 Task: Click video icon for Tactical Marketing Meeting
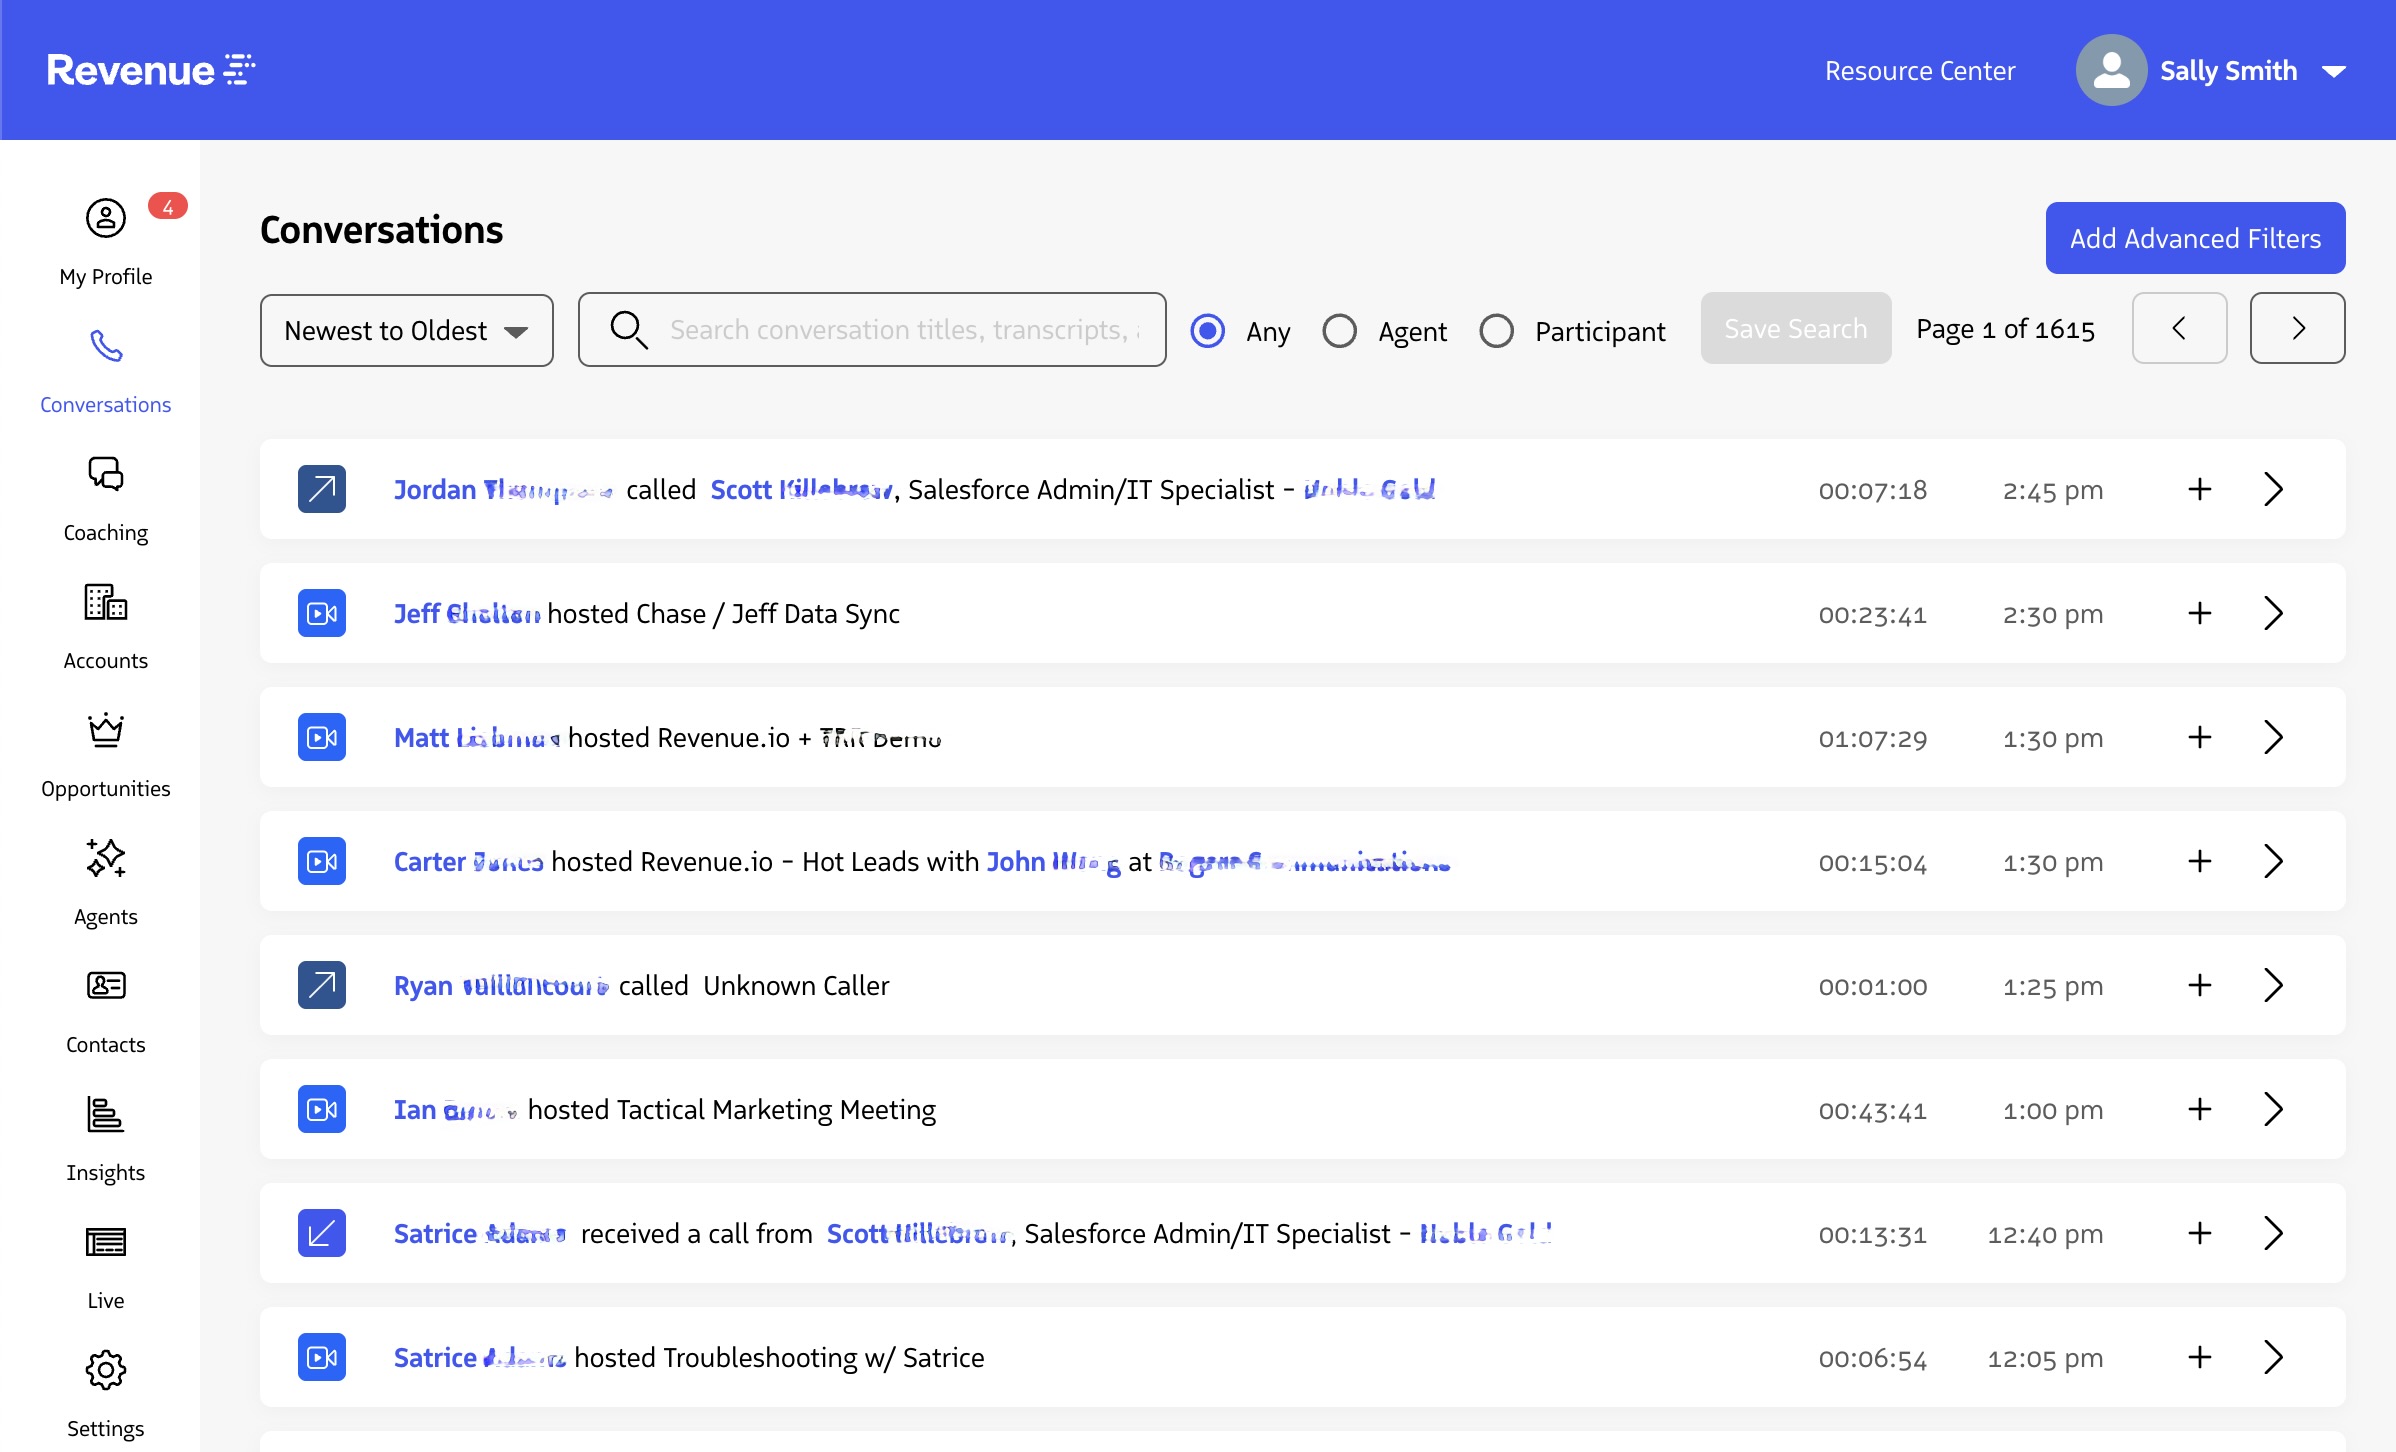pyautogui.click(x=322, y=1109)
